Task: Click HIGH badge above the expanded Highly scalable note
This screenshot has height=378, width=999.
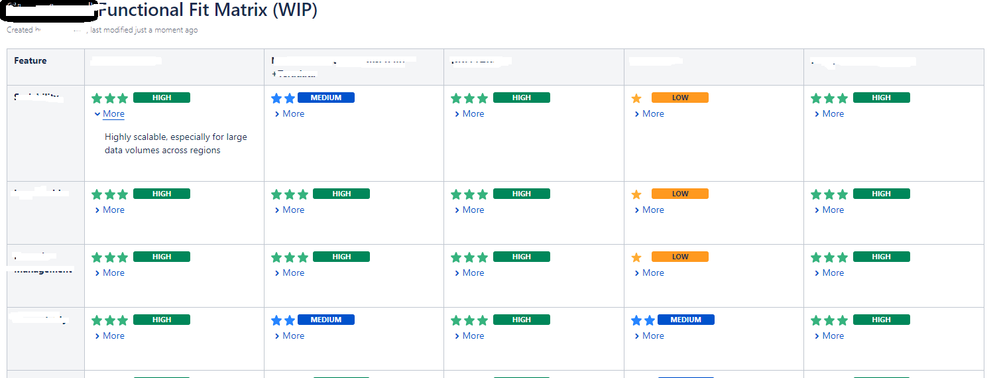Action: point(161,98)
